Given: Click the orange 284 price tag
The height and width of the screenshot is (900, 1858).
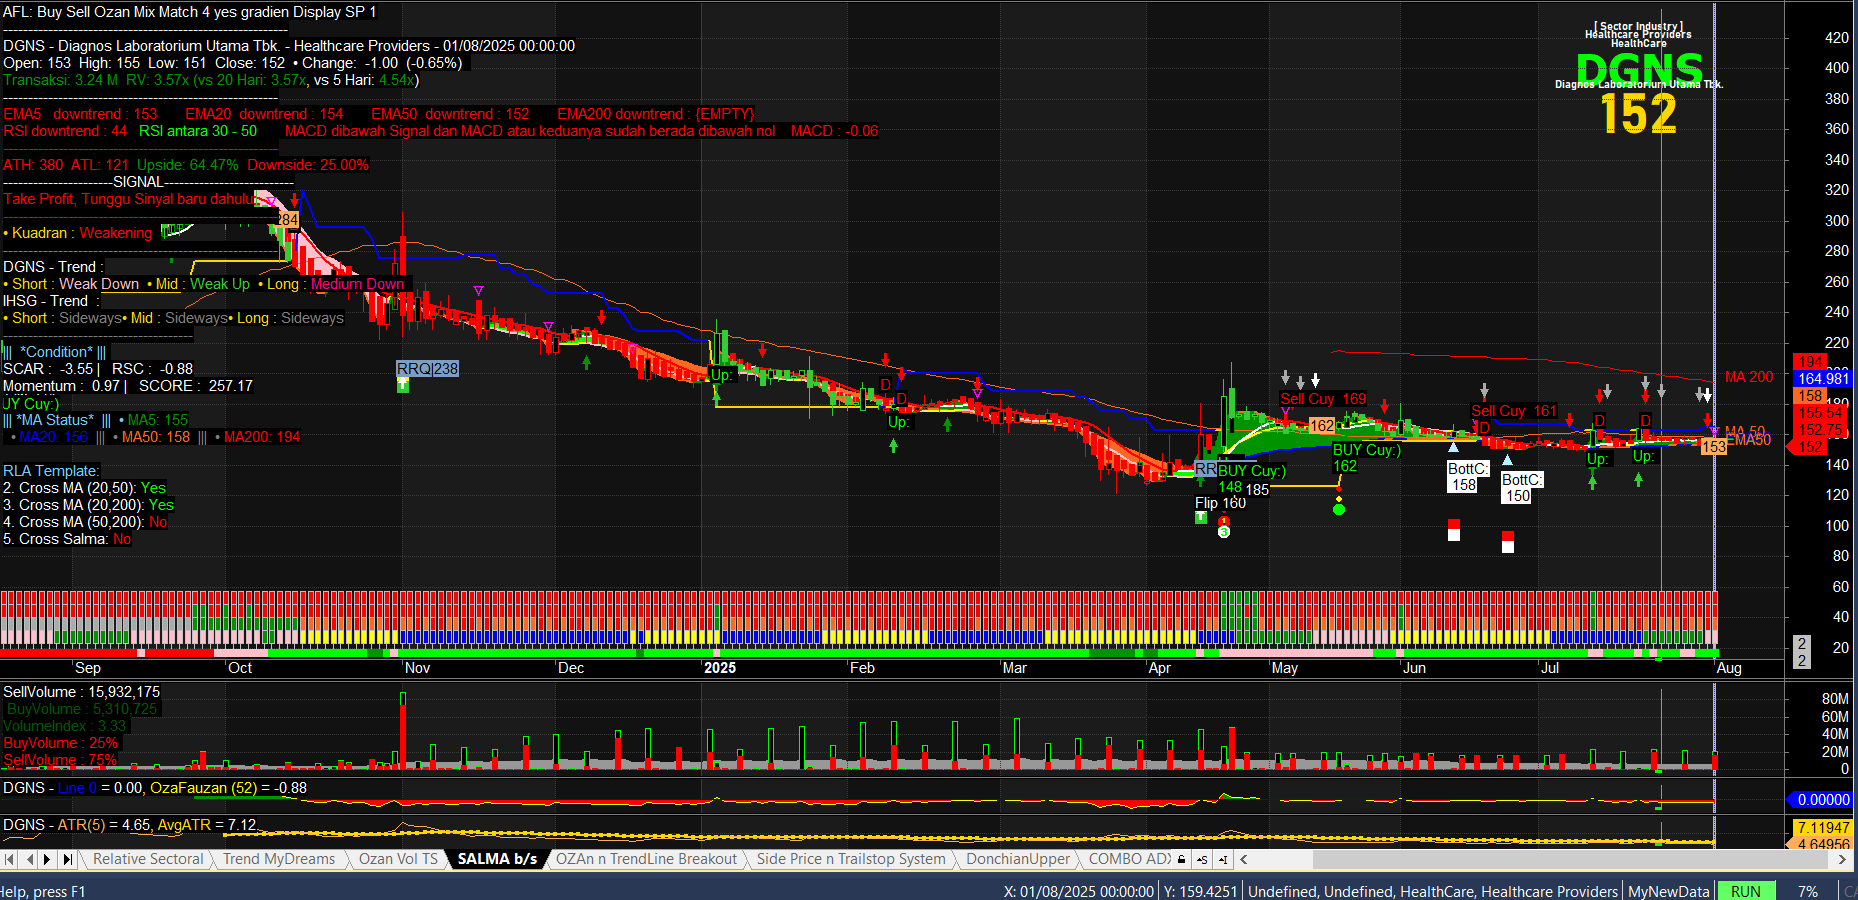Looking at the screenshot, I should tap(288, 220).
